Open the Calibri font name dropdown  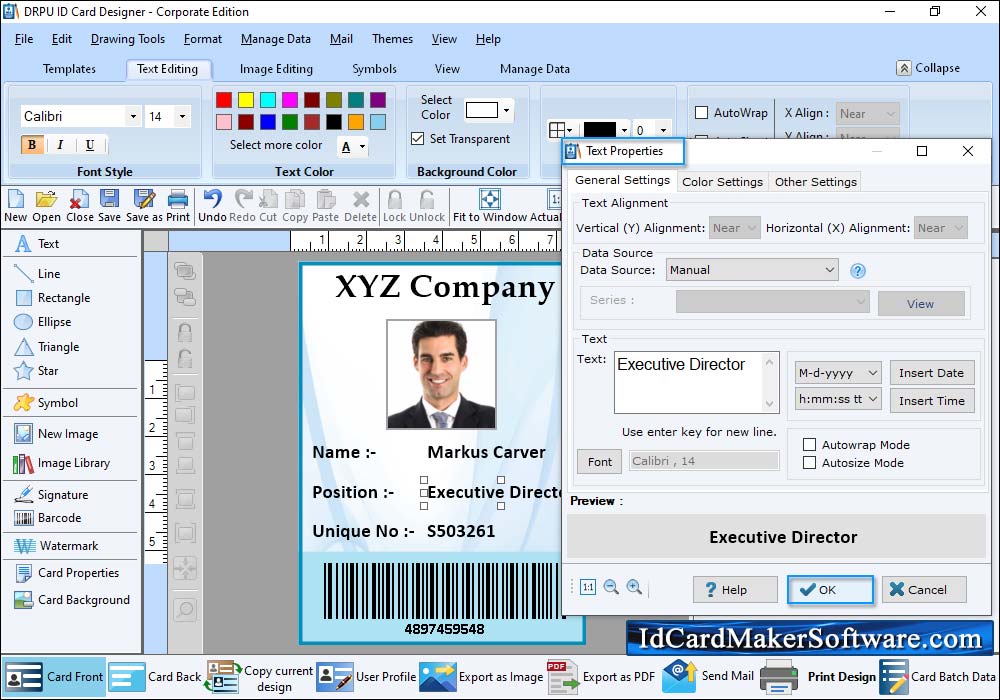(x=133, y=117)
